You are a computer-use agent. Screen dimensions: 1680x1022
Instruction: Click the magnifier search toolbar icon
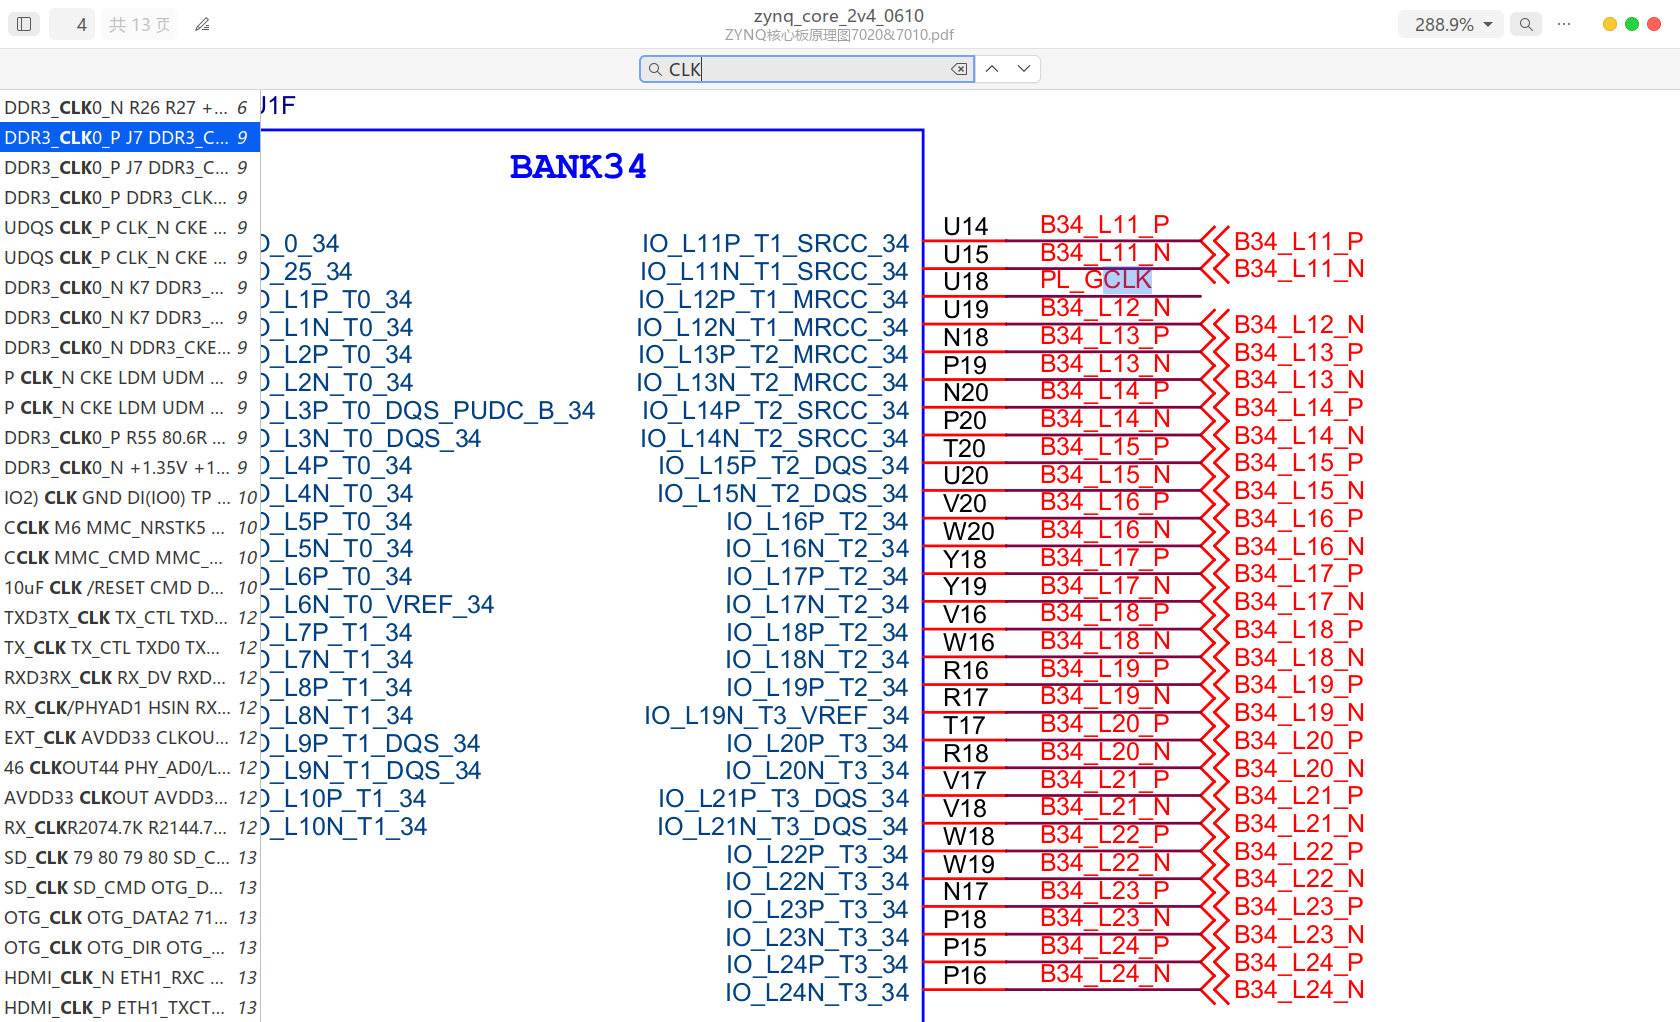(1525, 24)
